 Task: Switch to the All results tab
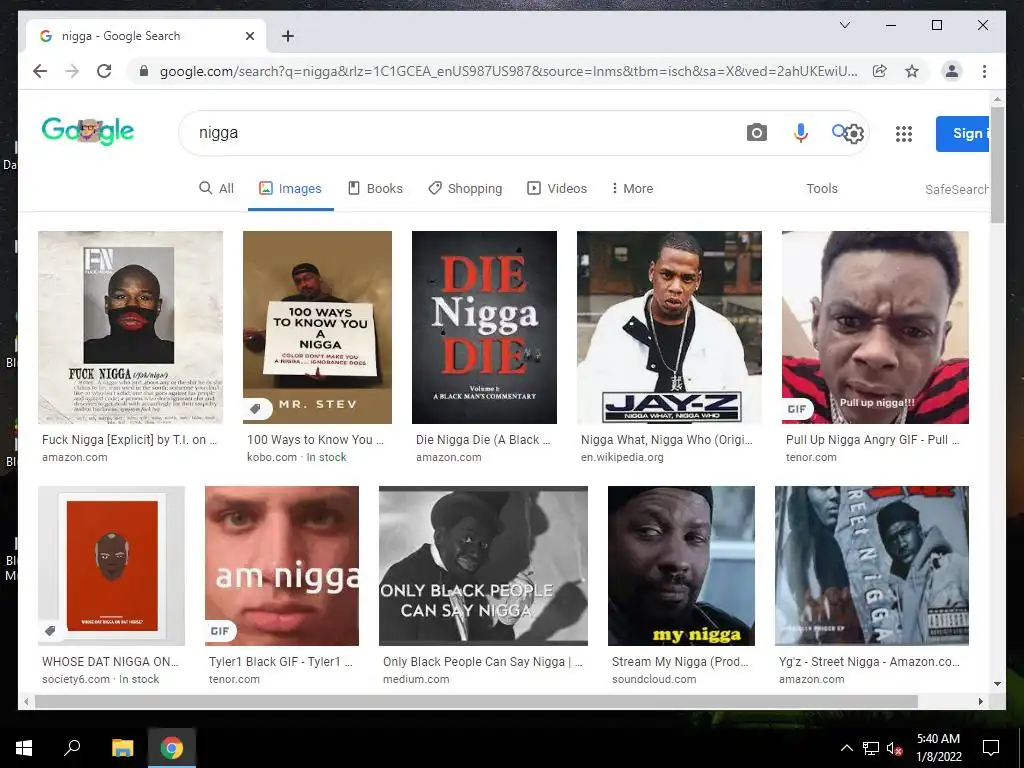(216, 189)
